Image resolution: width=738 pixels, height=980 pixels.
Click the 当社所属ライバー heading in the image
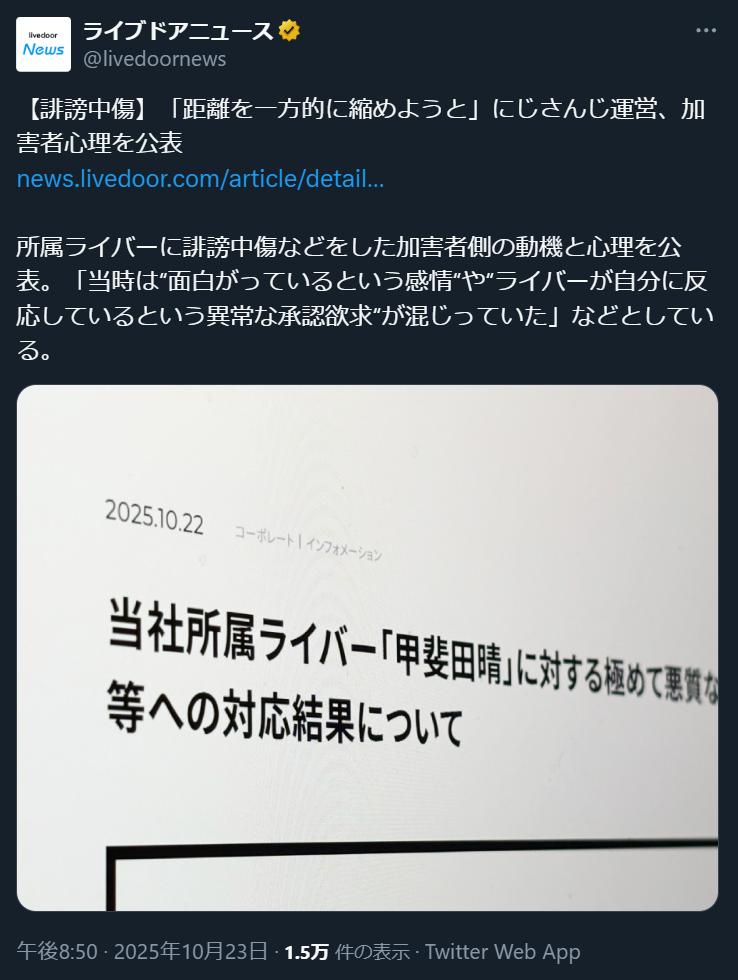pos(242,632)
